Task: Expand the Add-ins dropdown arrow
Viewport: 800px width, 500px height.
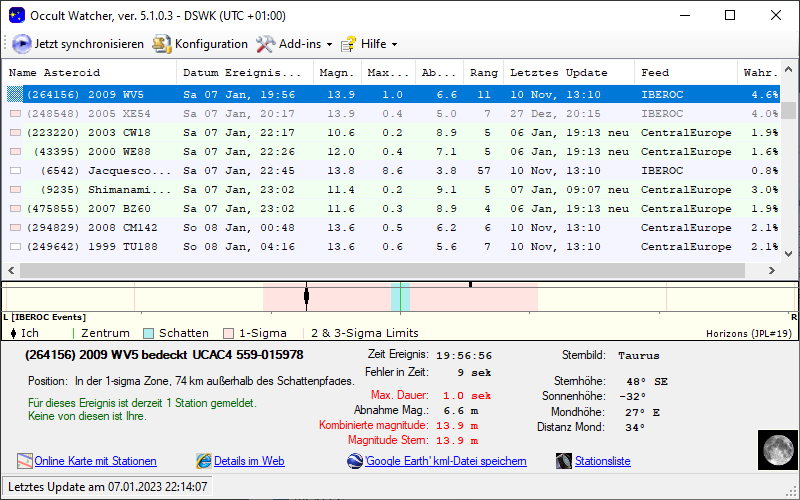Action: tap(329, 45)
